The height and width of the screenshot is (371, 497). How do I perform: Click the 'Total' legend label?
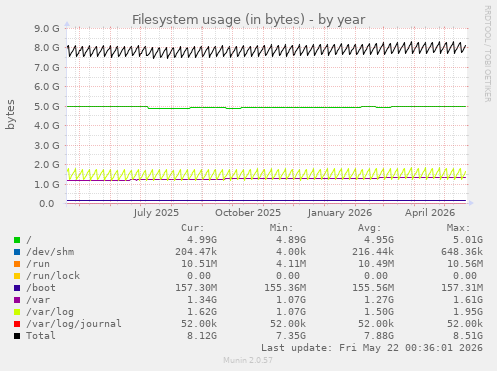click(41, 336)
